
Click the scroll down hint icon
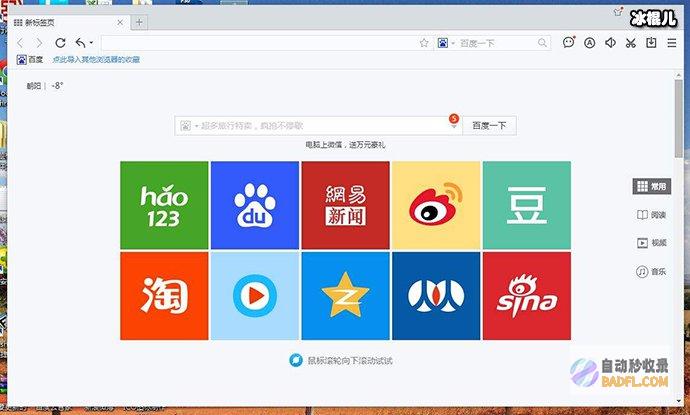coord(296,360)
